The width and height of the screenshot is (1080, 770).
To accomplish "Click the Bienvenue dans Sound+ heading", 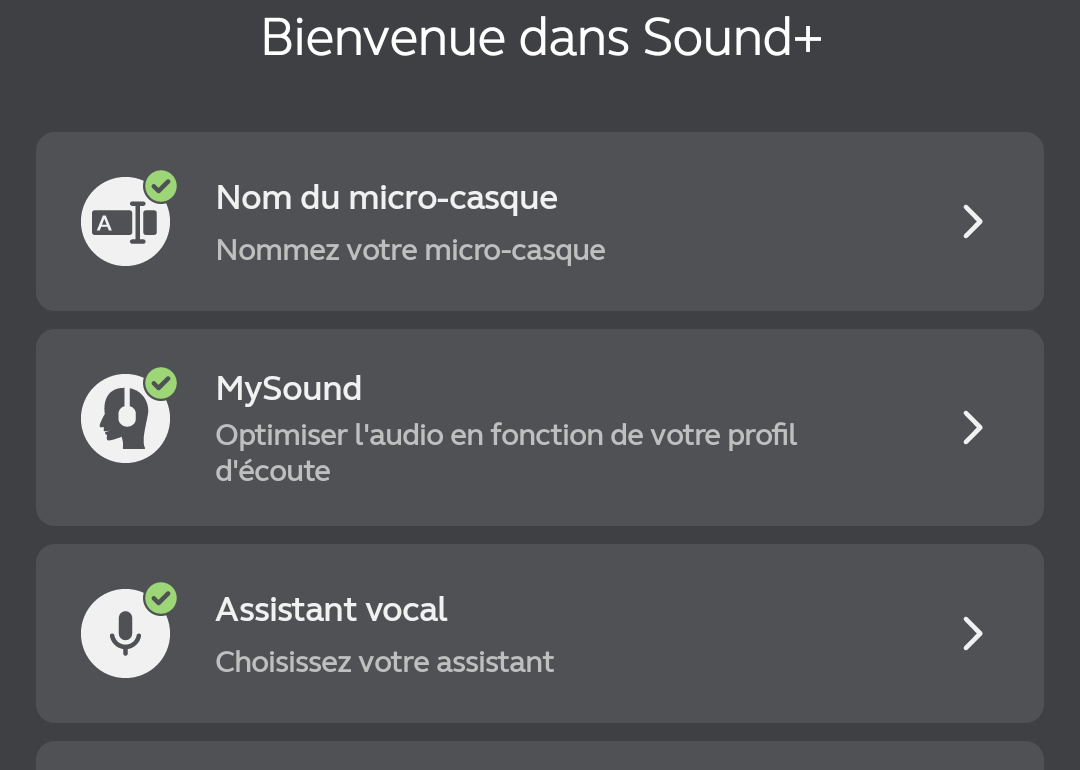I will click(541, 37).
